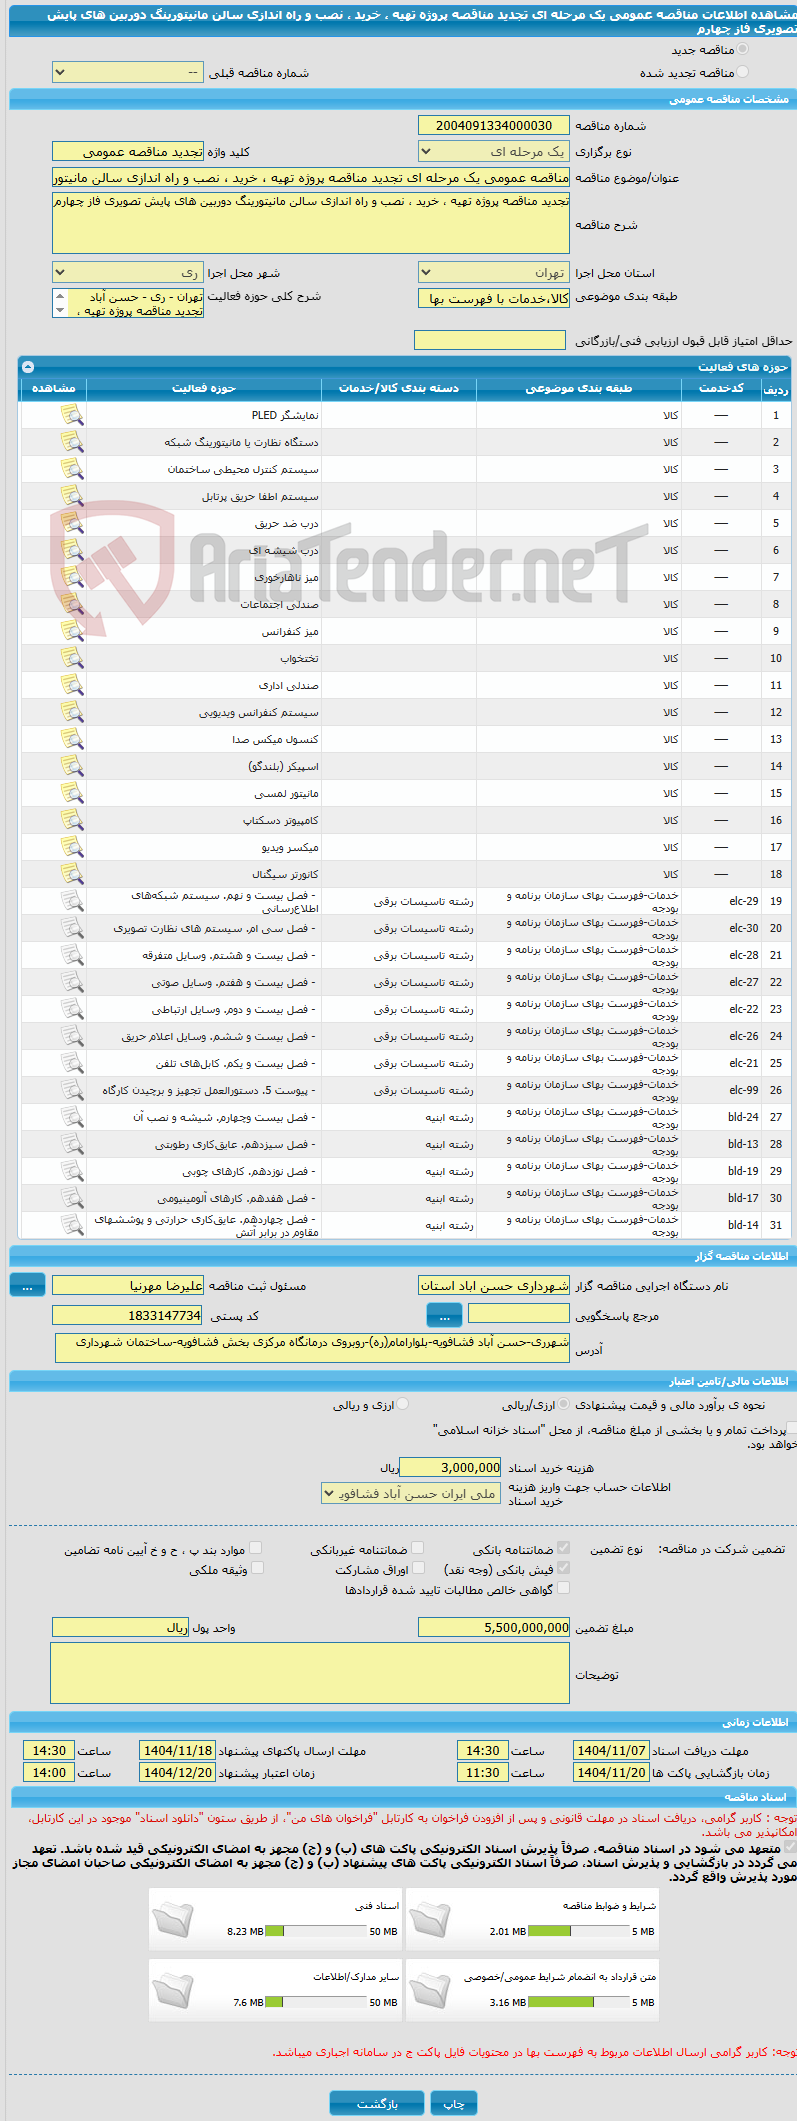797x2121 pixels.
Task: Open the استان محل اجرا dropdown
Action: point(494,272)
